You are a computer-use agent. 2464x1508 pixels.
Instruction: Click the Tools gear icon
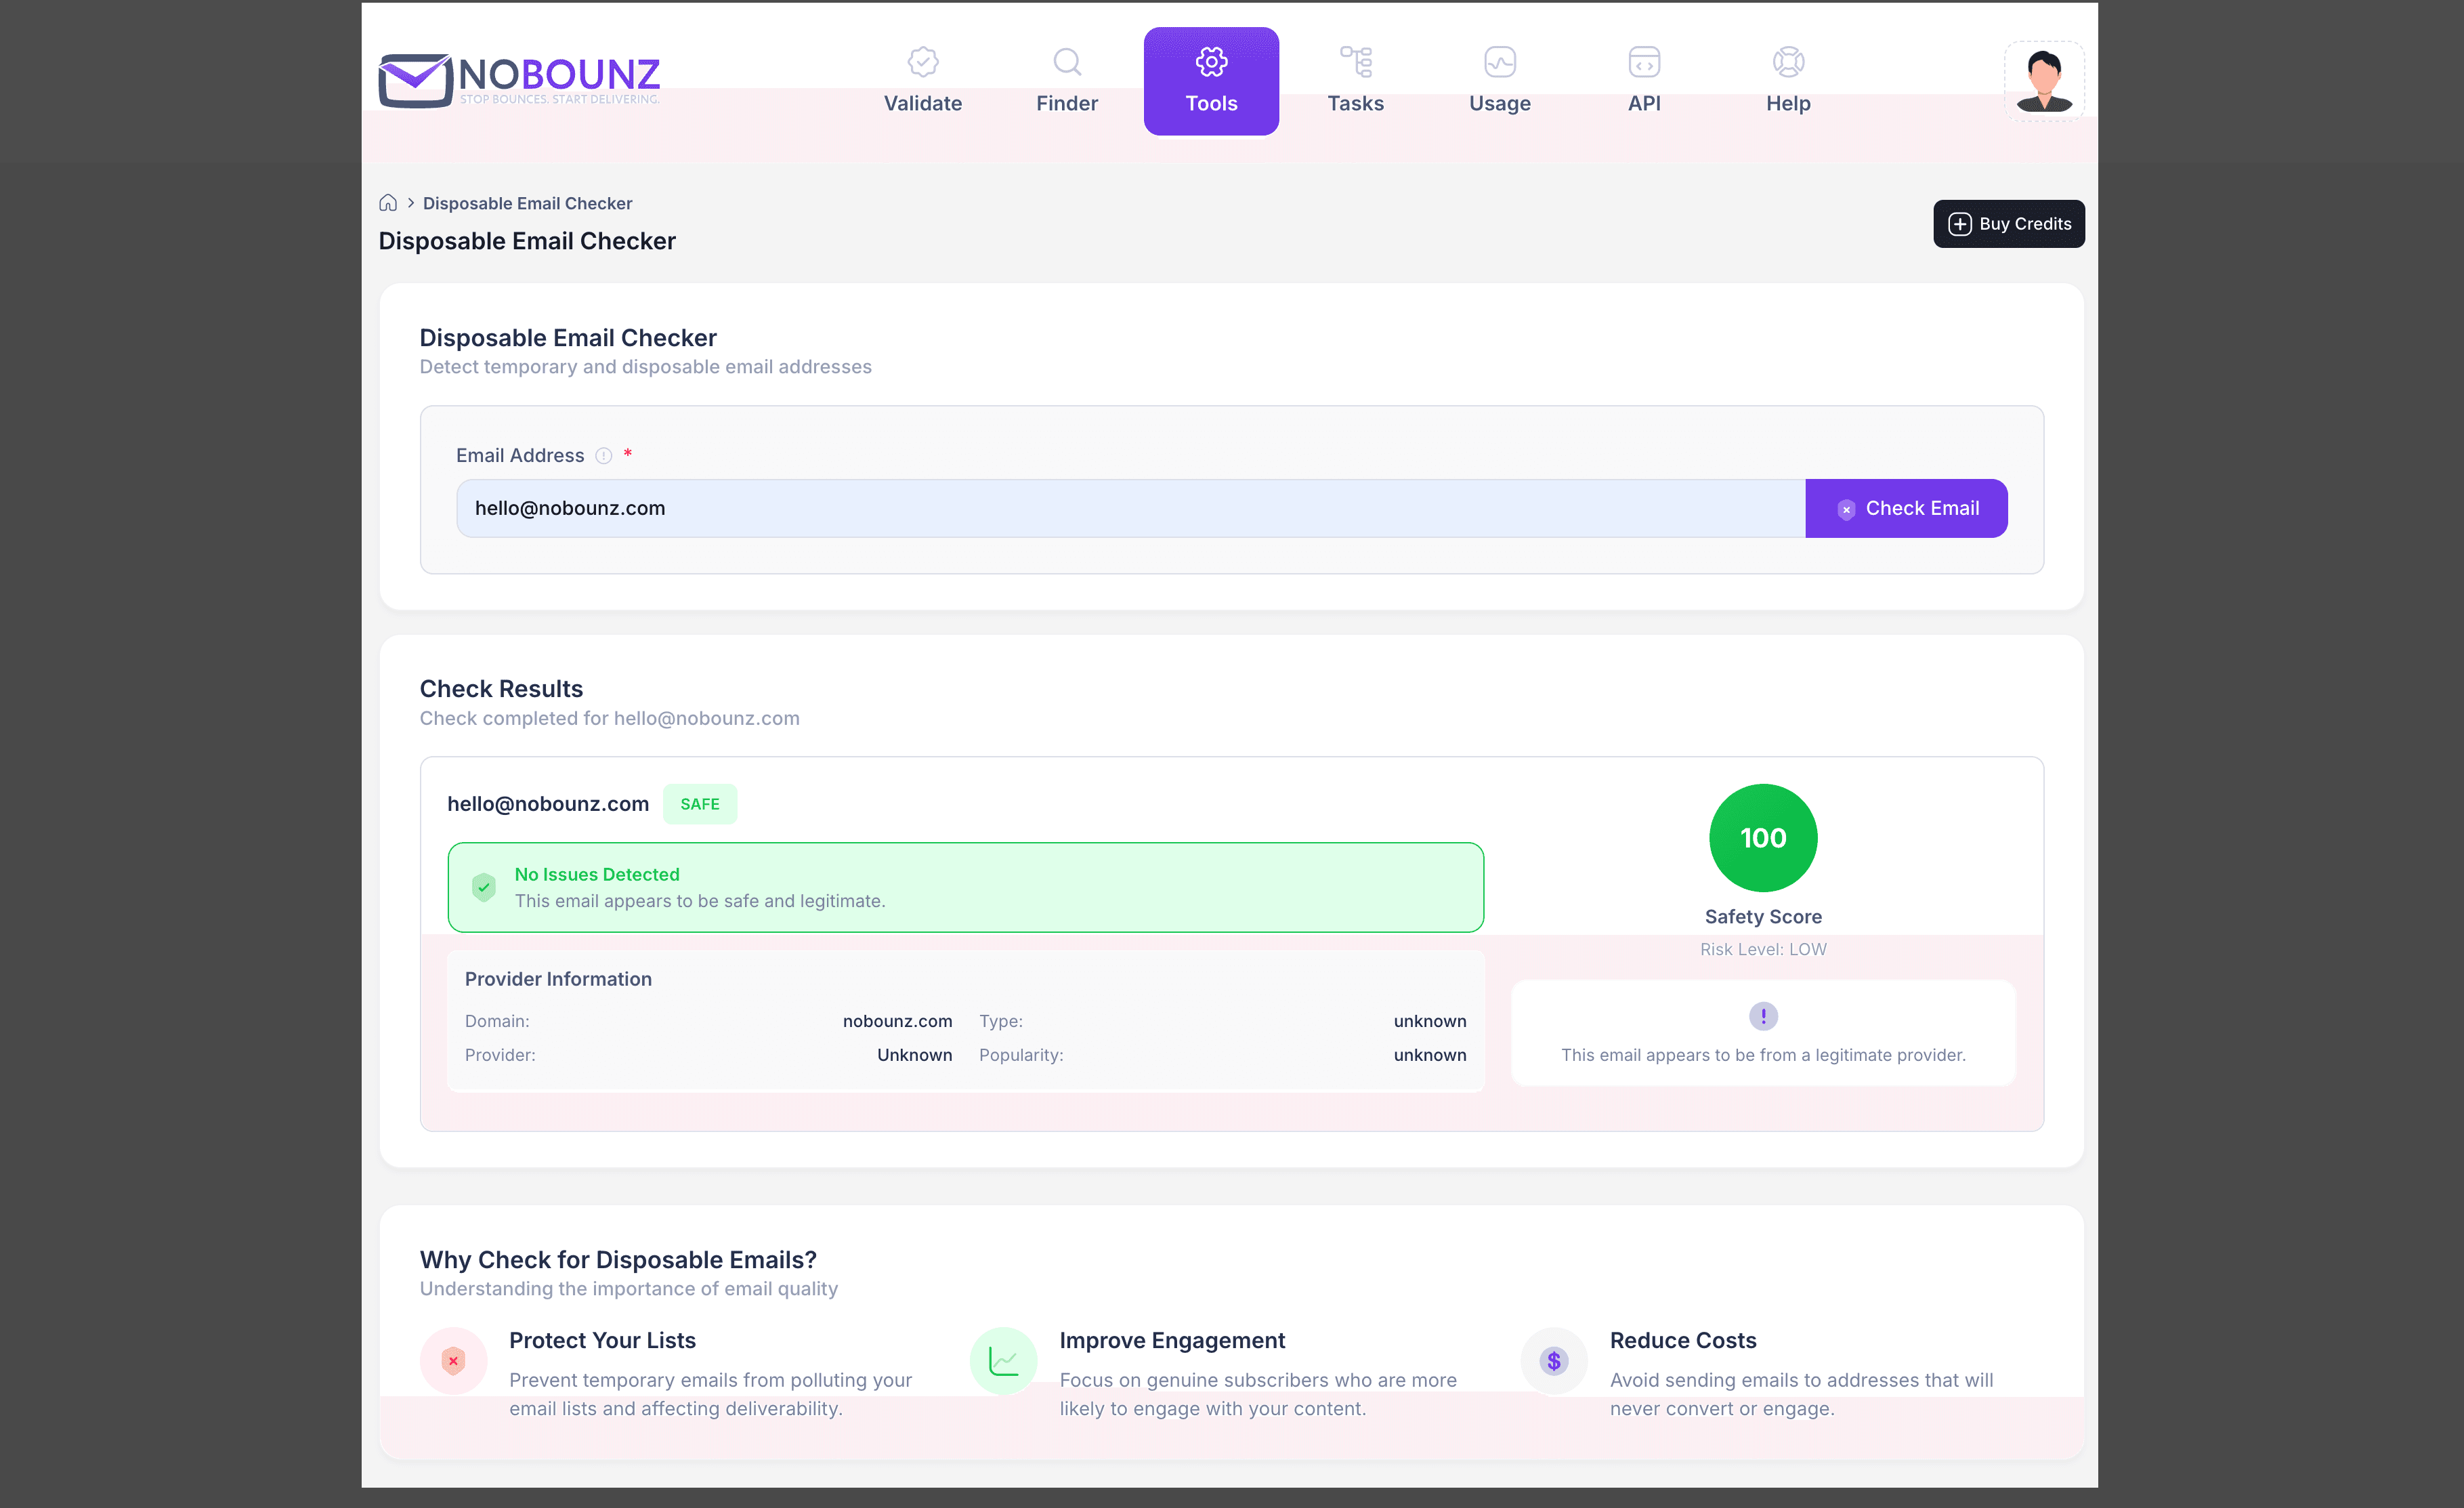[1211, 60]
